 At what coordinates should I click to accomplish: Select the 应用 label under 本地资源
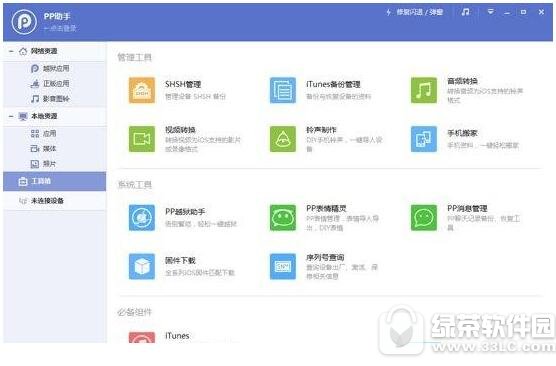tap(50, 133)
